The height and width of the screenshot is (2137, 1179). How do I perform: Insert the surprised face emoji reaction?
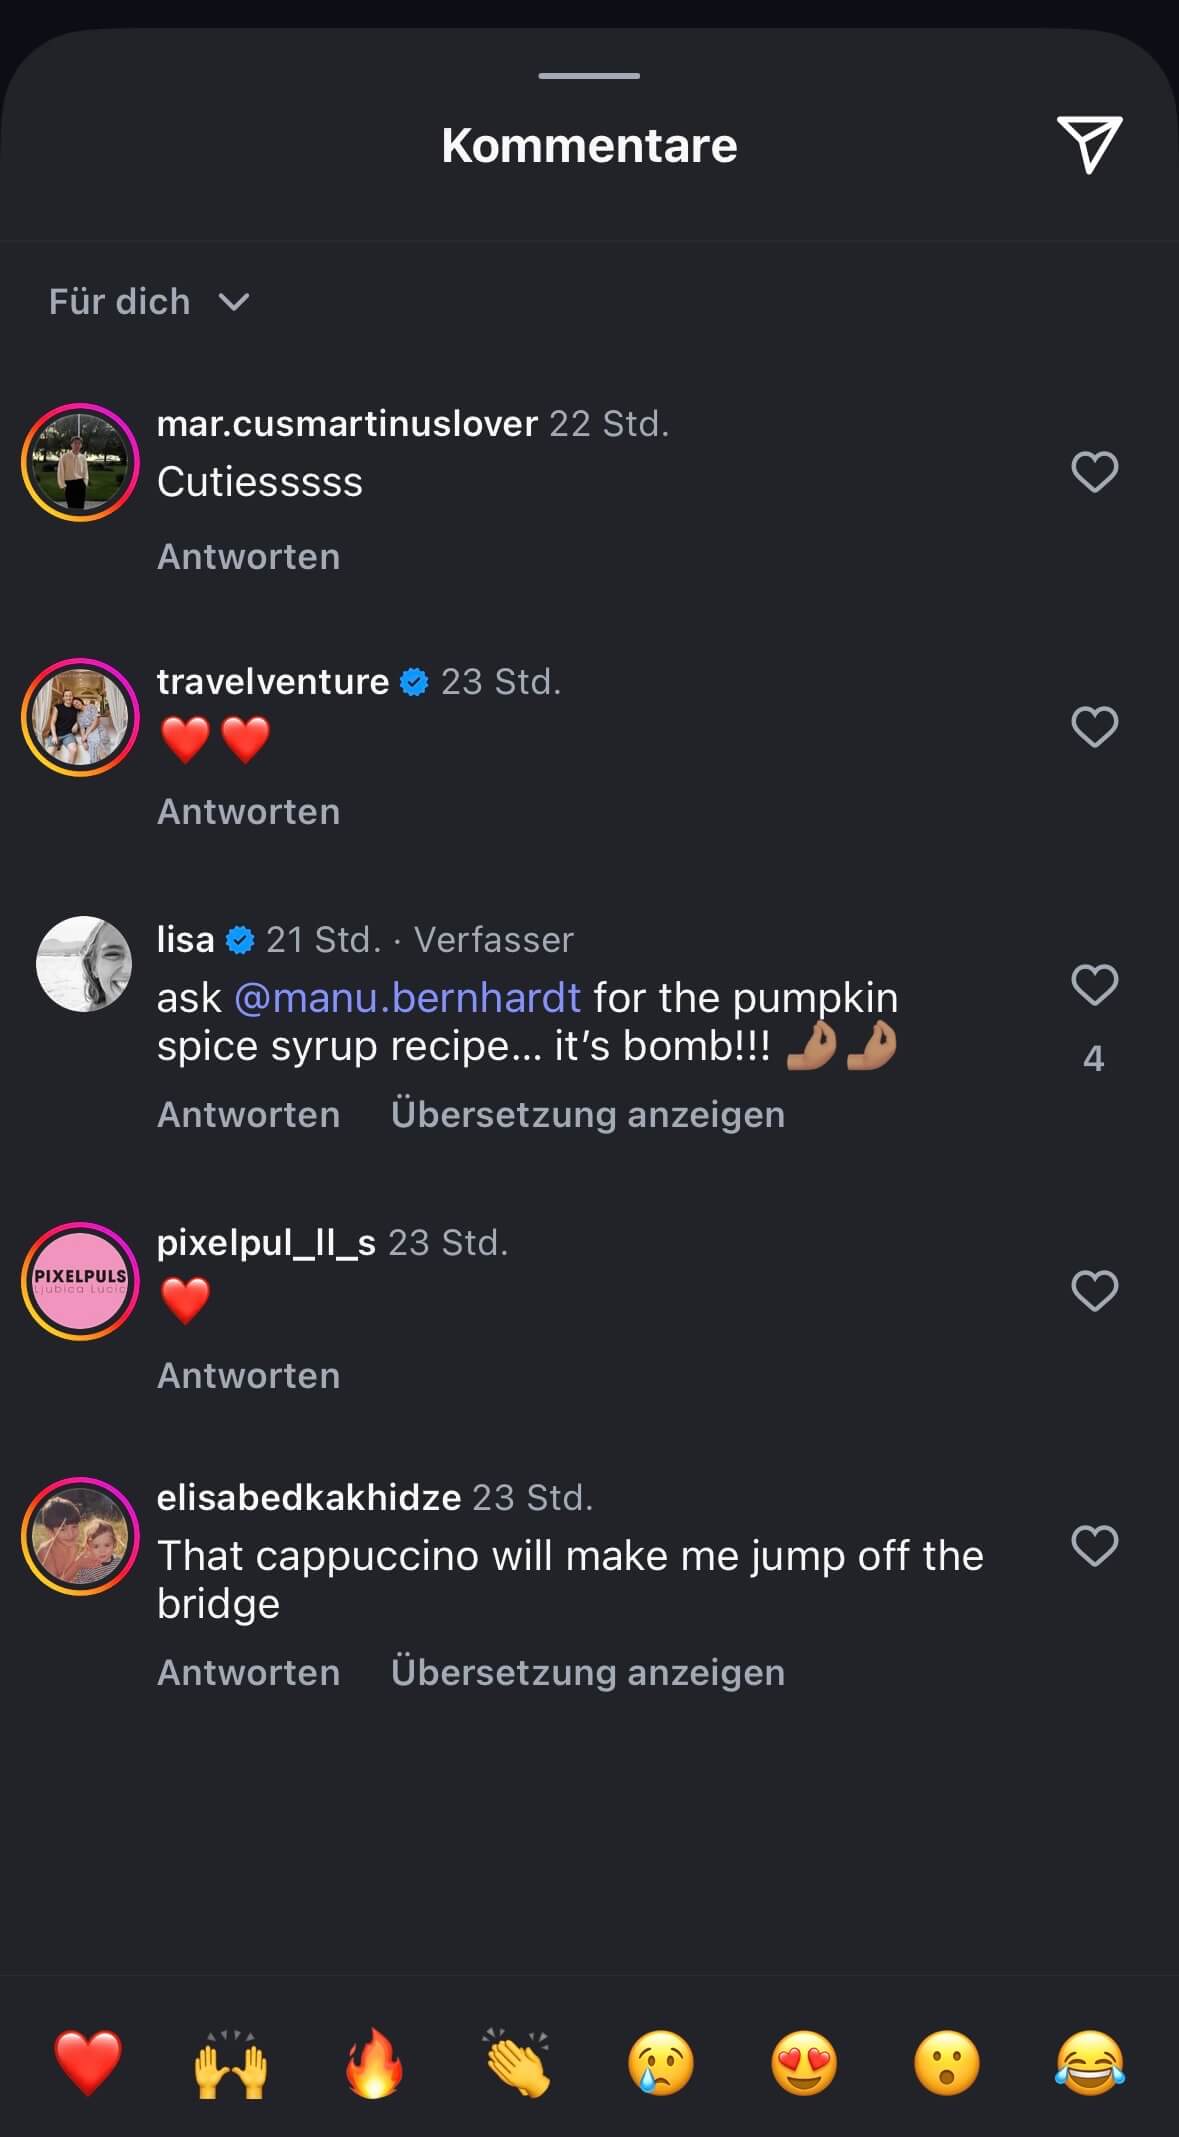pos(947,2063)
